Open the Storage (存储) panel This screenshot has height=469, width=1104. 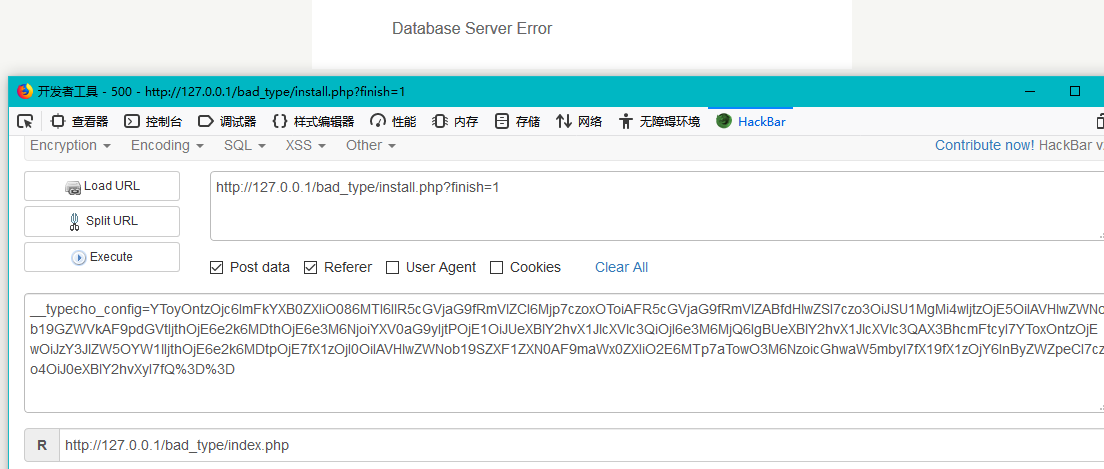[517, 121]
